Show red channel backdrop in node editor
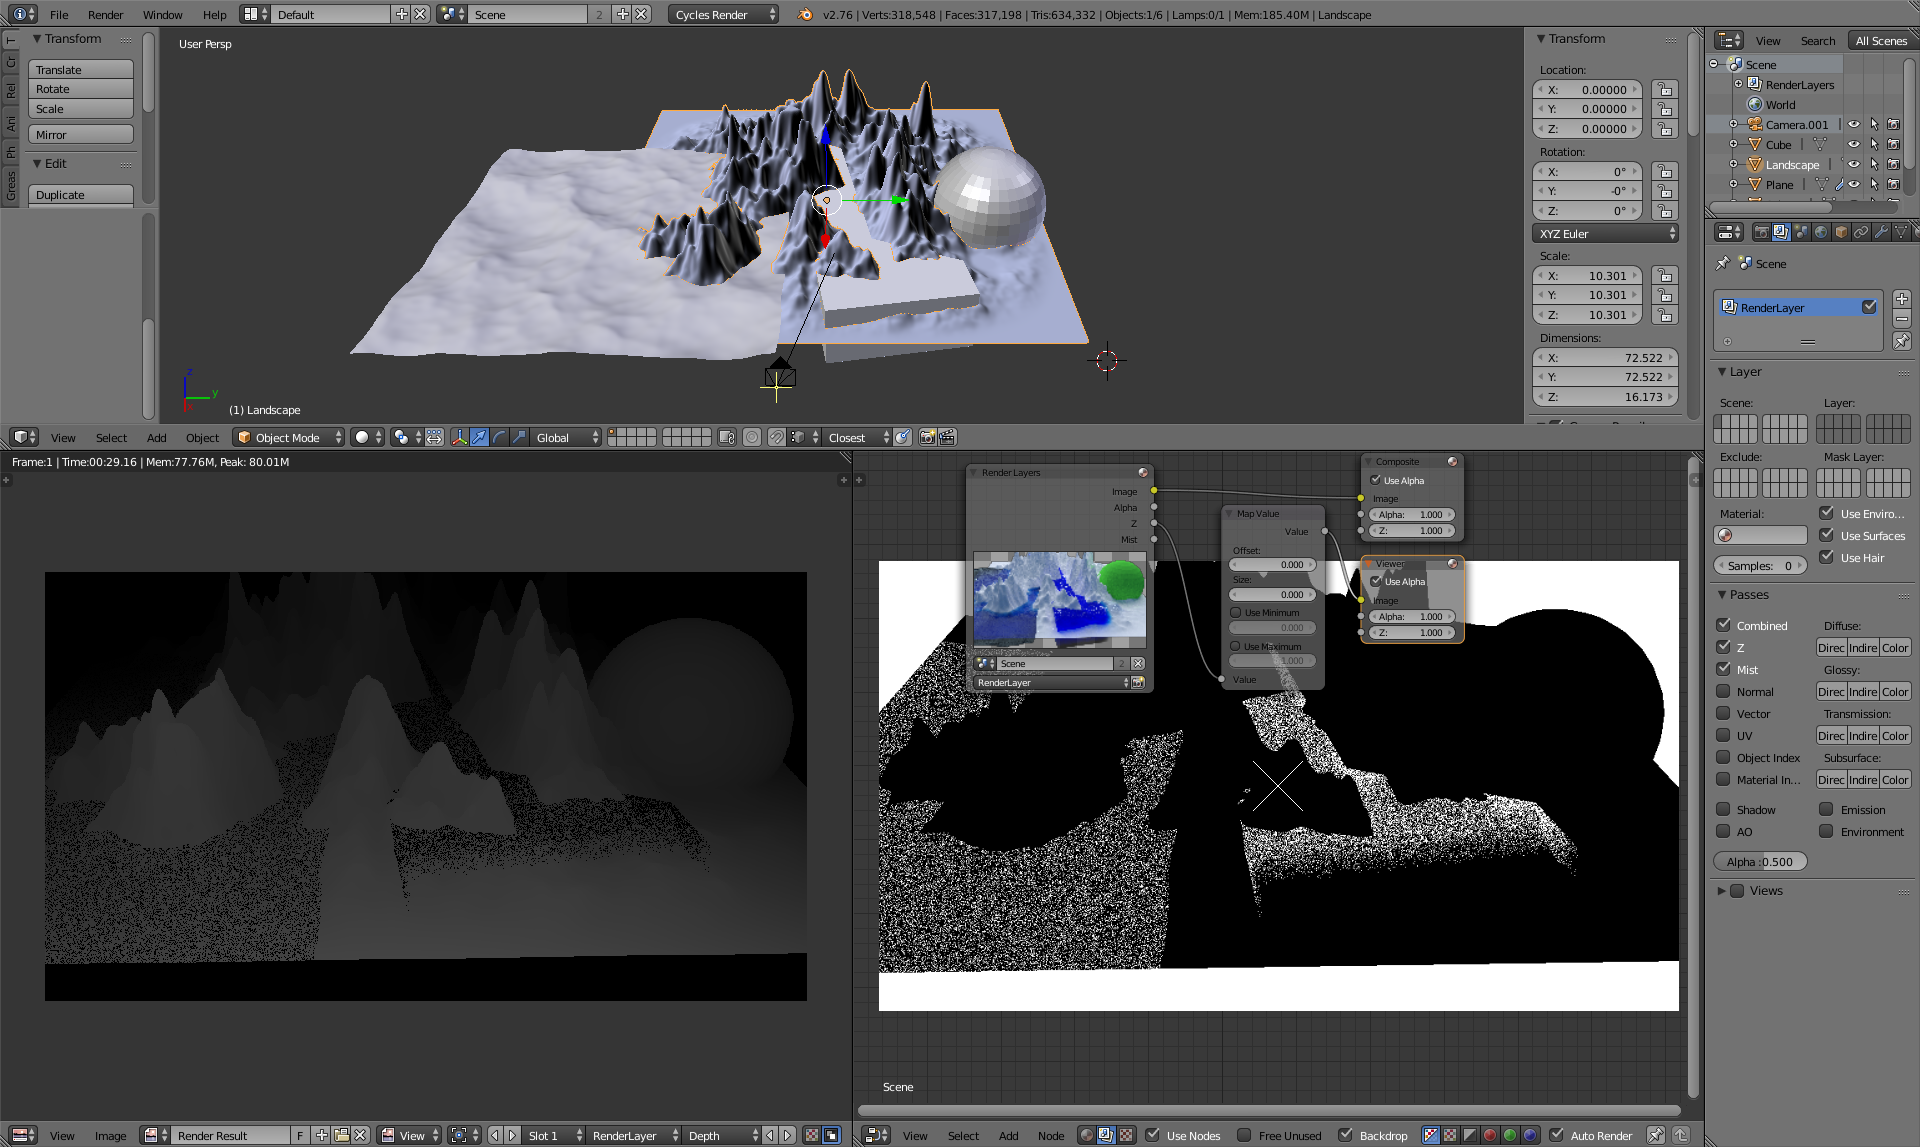 pos(1490,1135)
